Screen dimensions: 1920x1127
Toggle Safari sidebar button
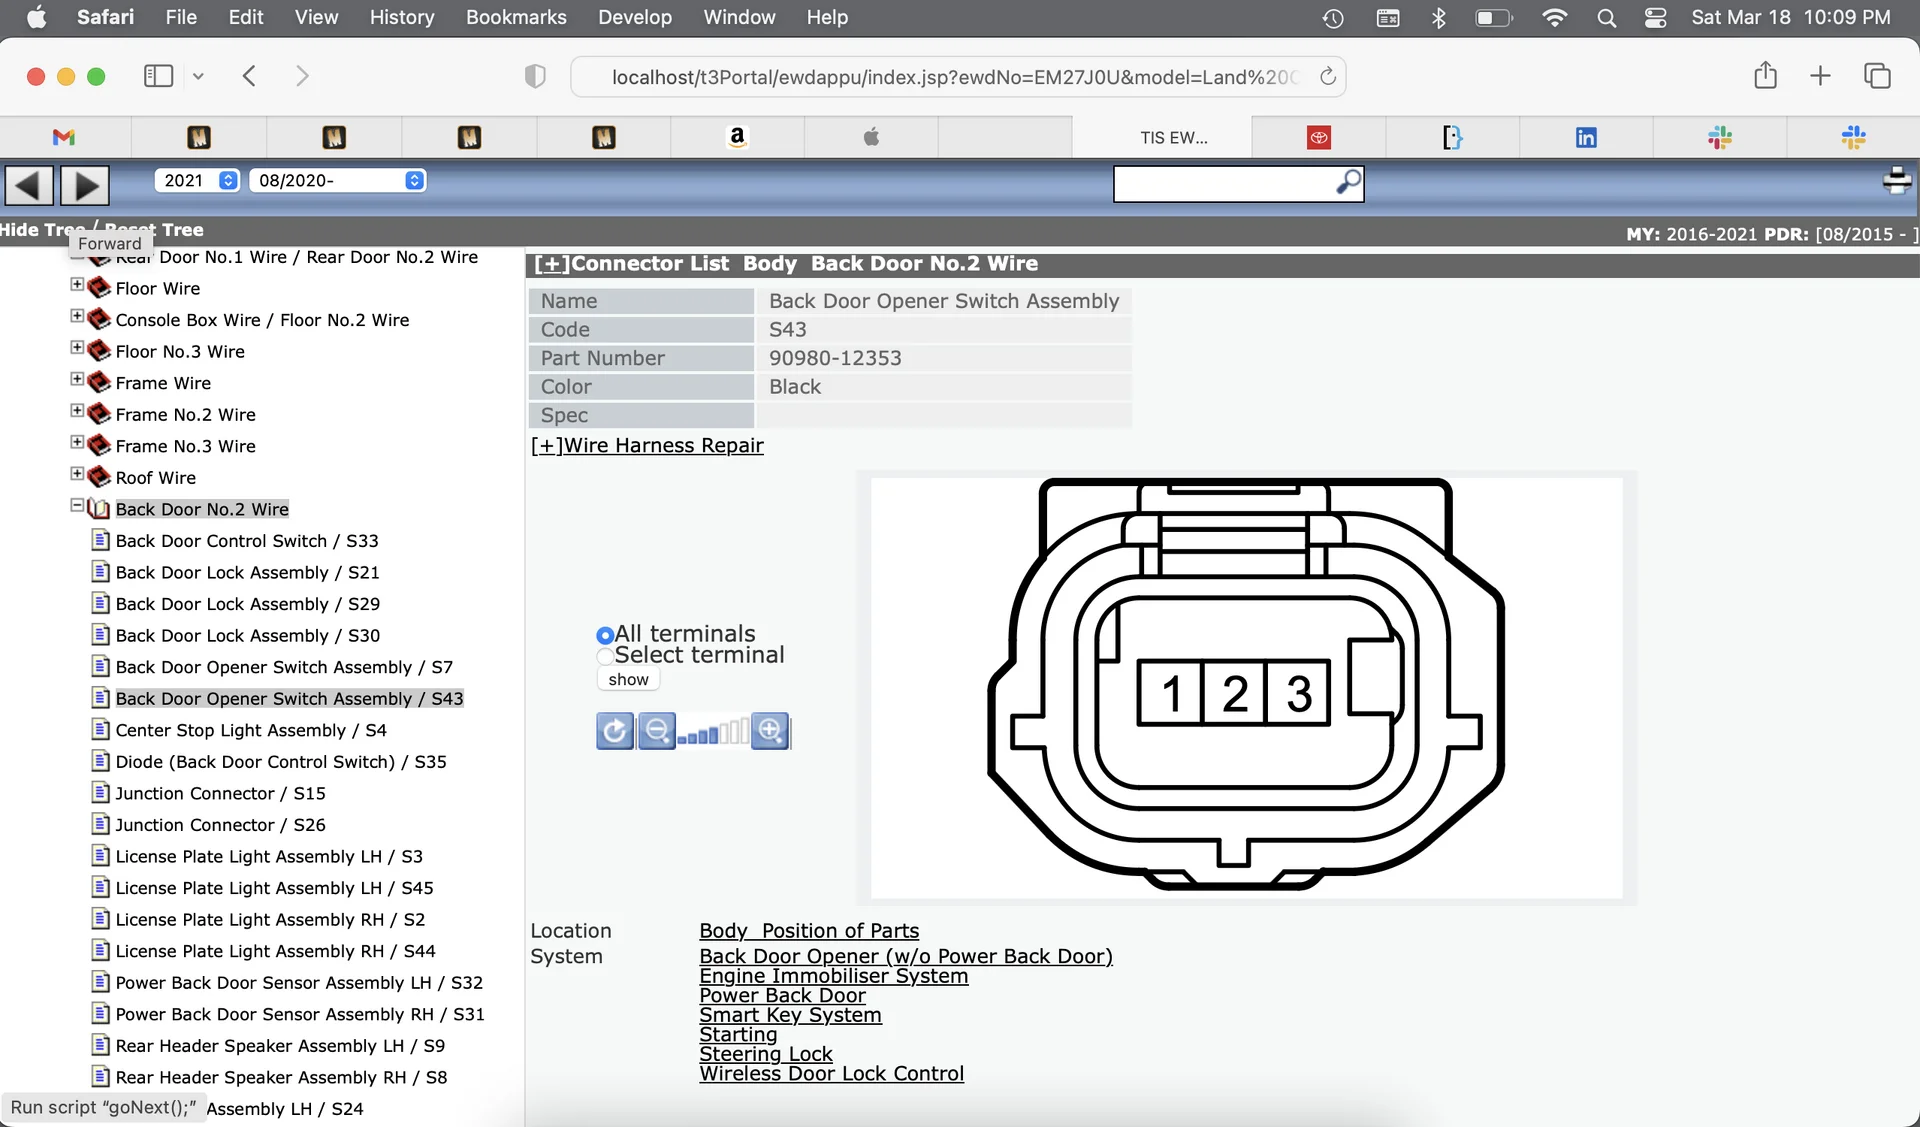(158, 76)
